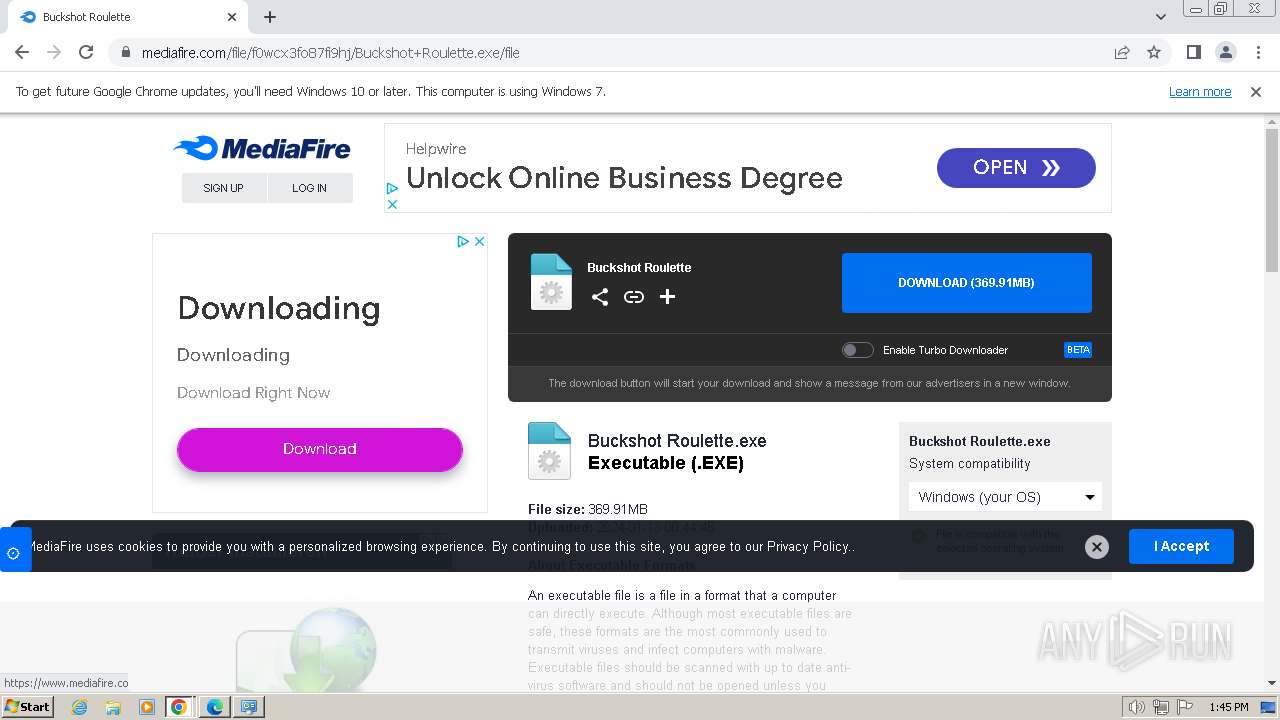Dismiss cookie banner with X icon

[1097, 547]
